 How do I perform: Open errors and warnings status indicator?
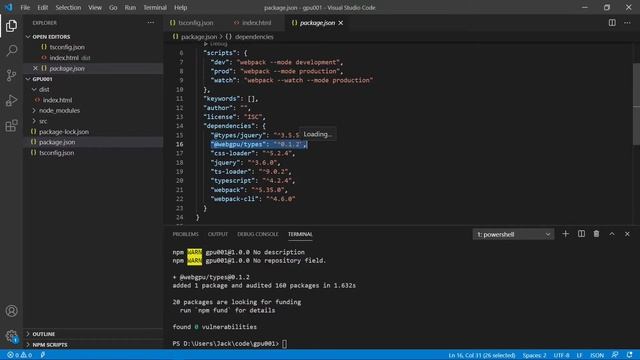(x=20, y=355)
